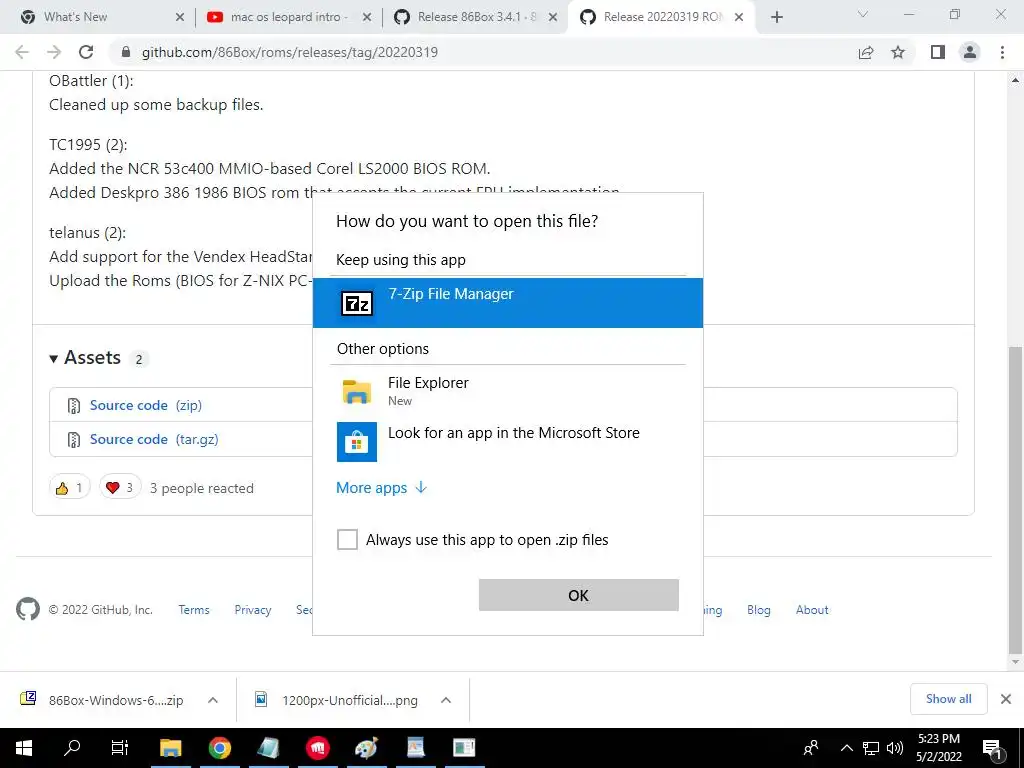Go back to previous page
Viewport: 1024px width, 768px height.
click(22, 52)
